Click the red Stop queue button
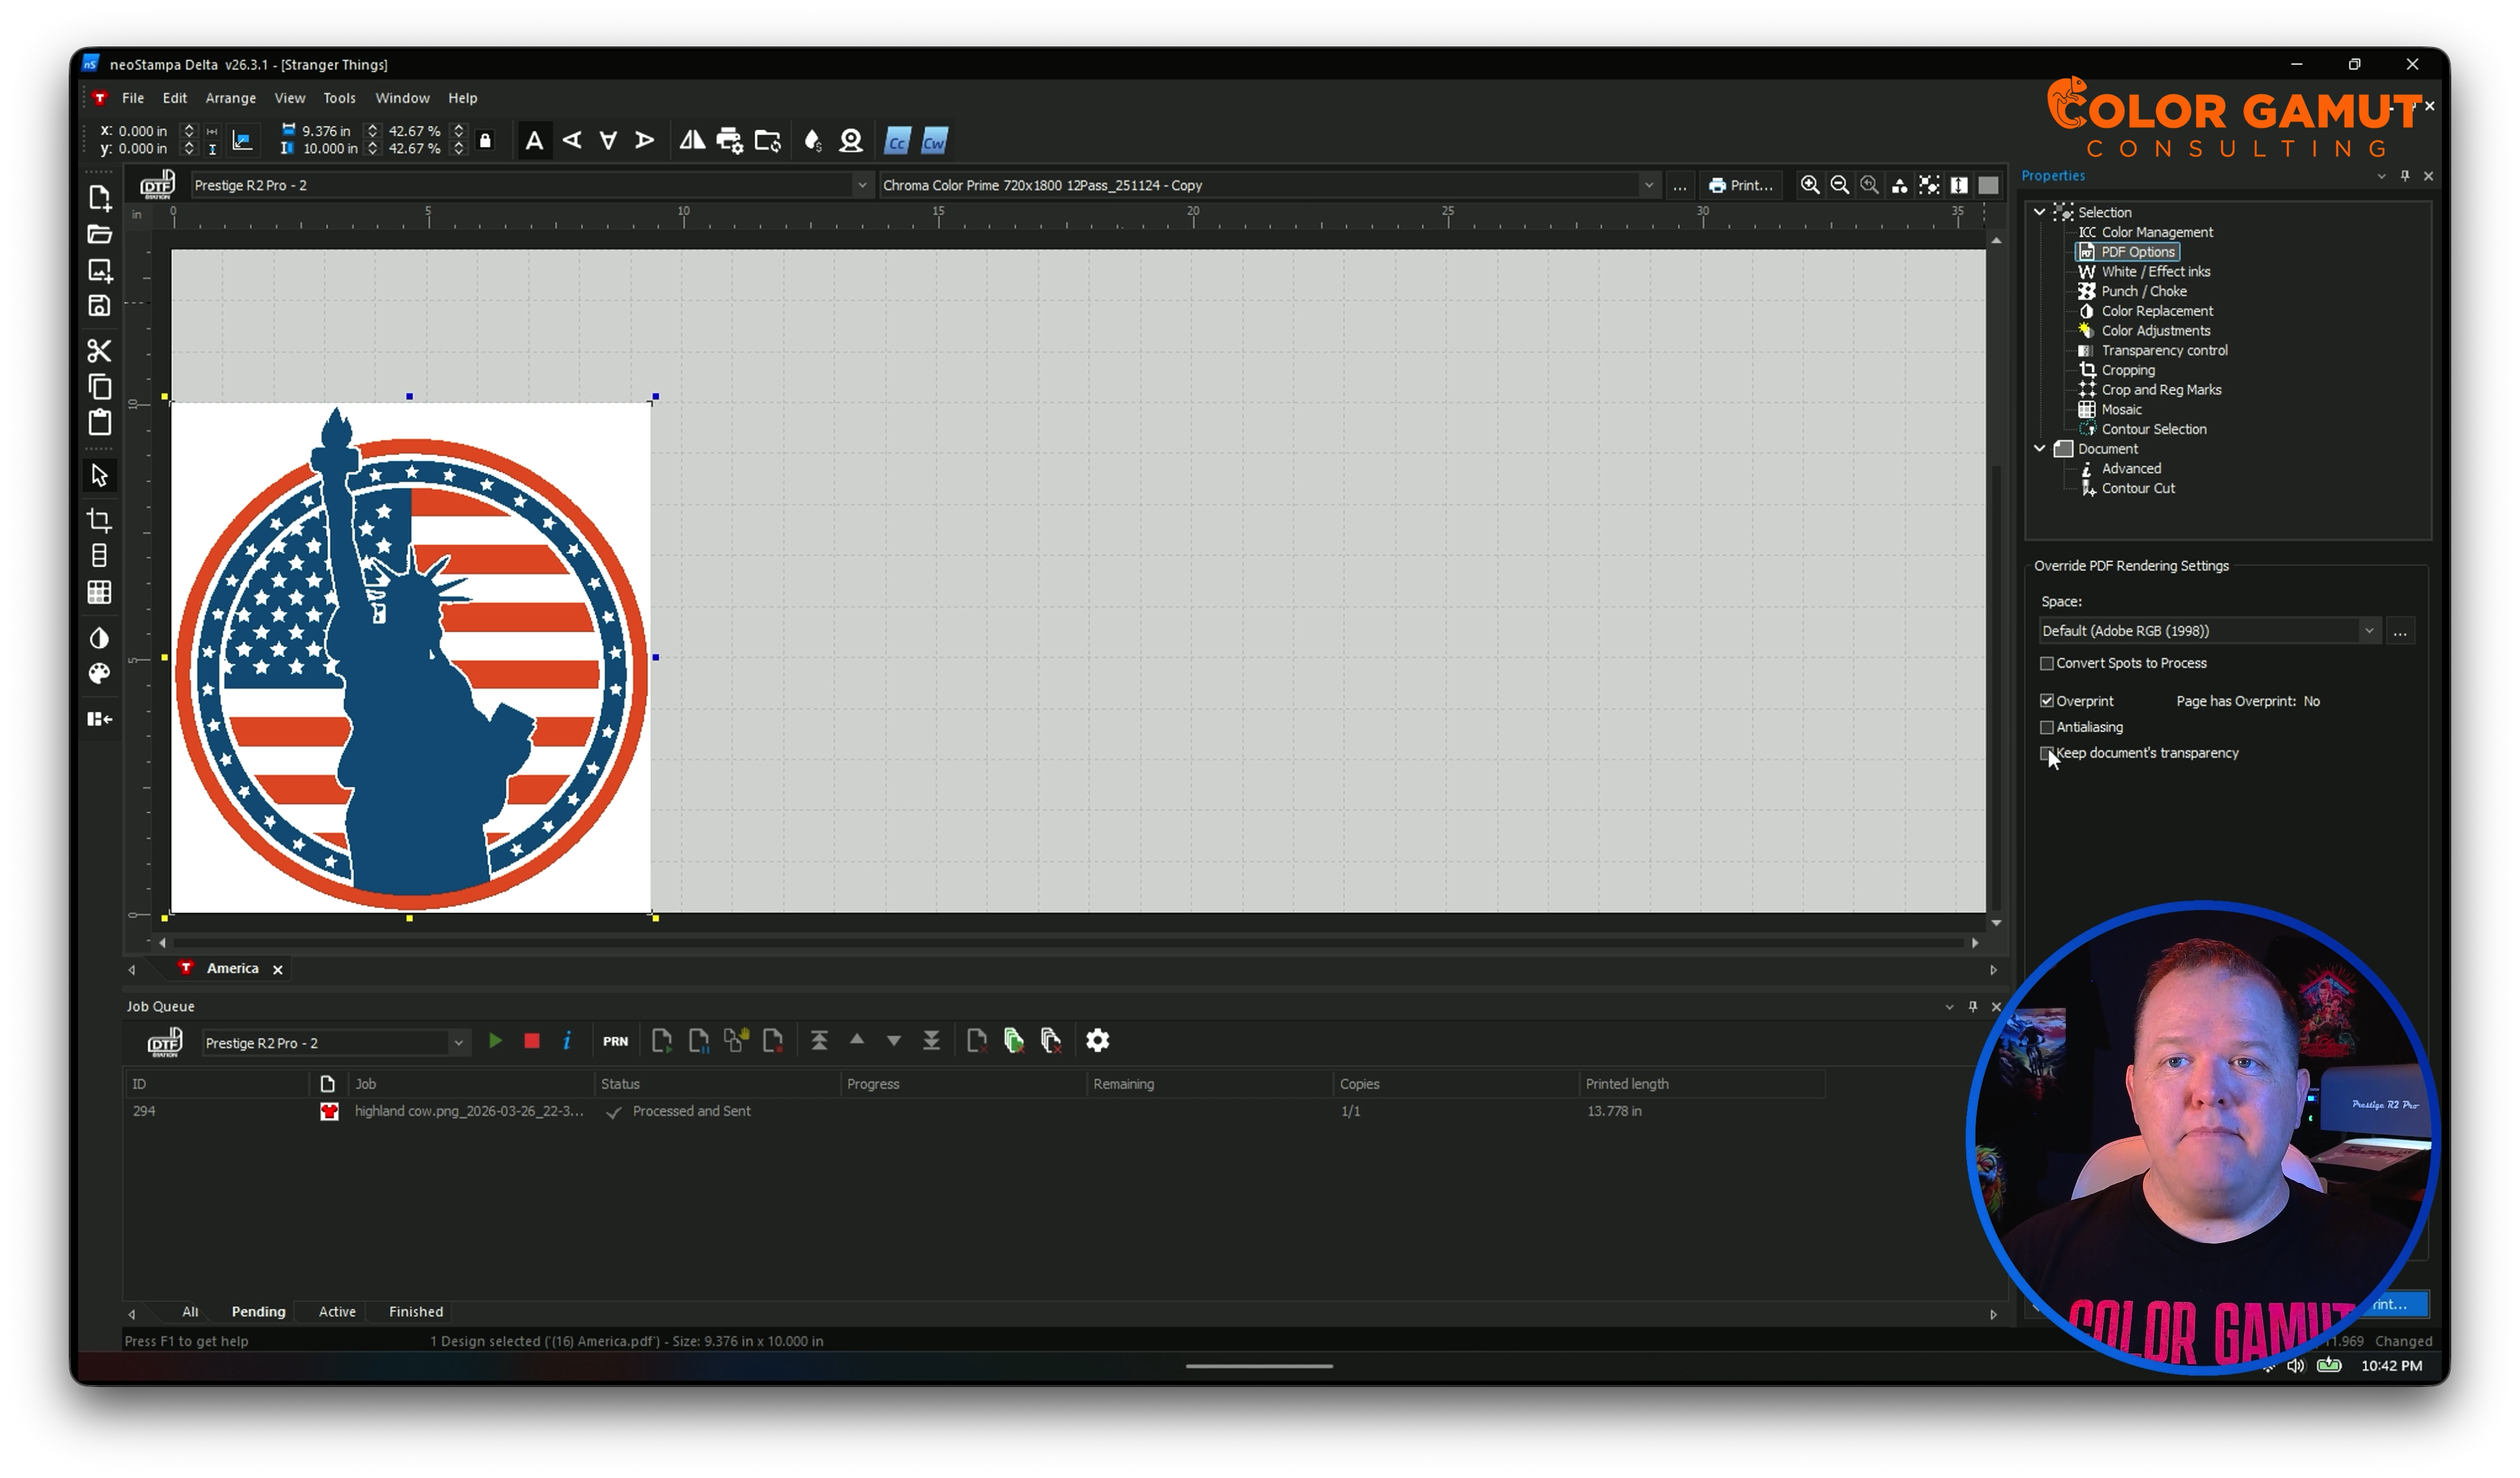2520x1478 pixels. [x=532, y=1041]
